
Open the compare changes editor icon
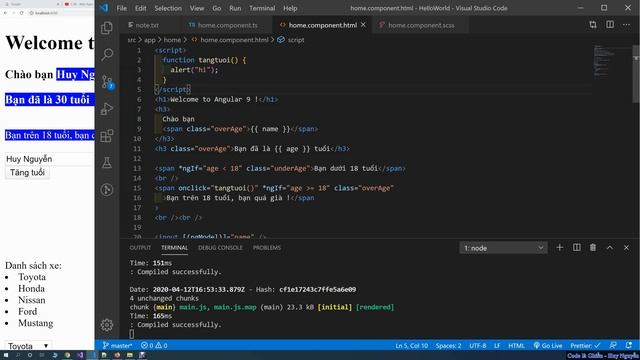pos(593,25)
